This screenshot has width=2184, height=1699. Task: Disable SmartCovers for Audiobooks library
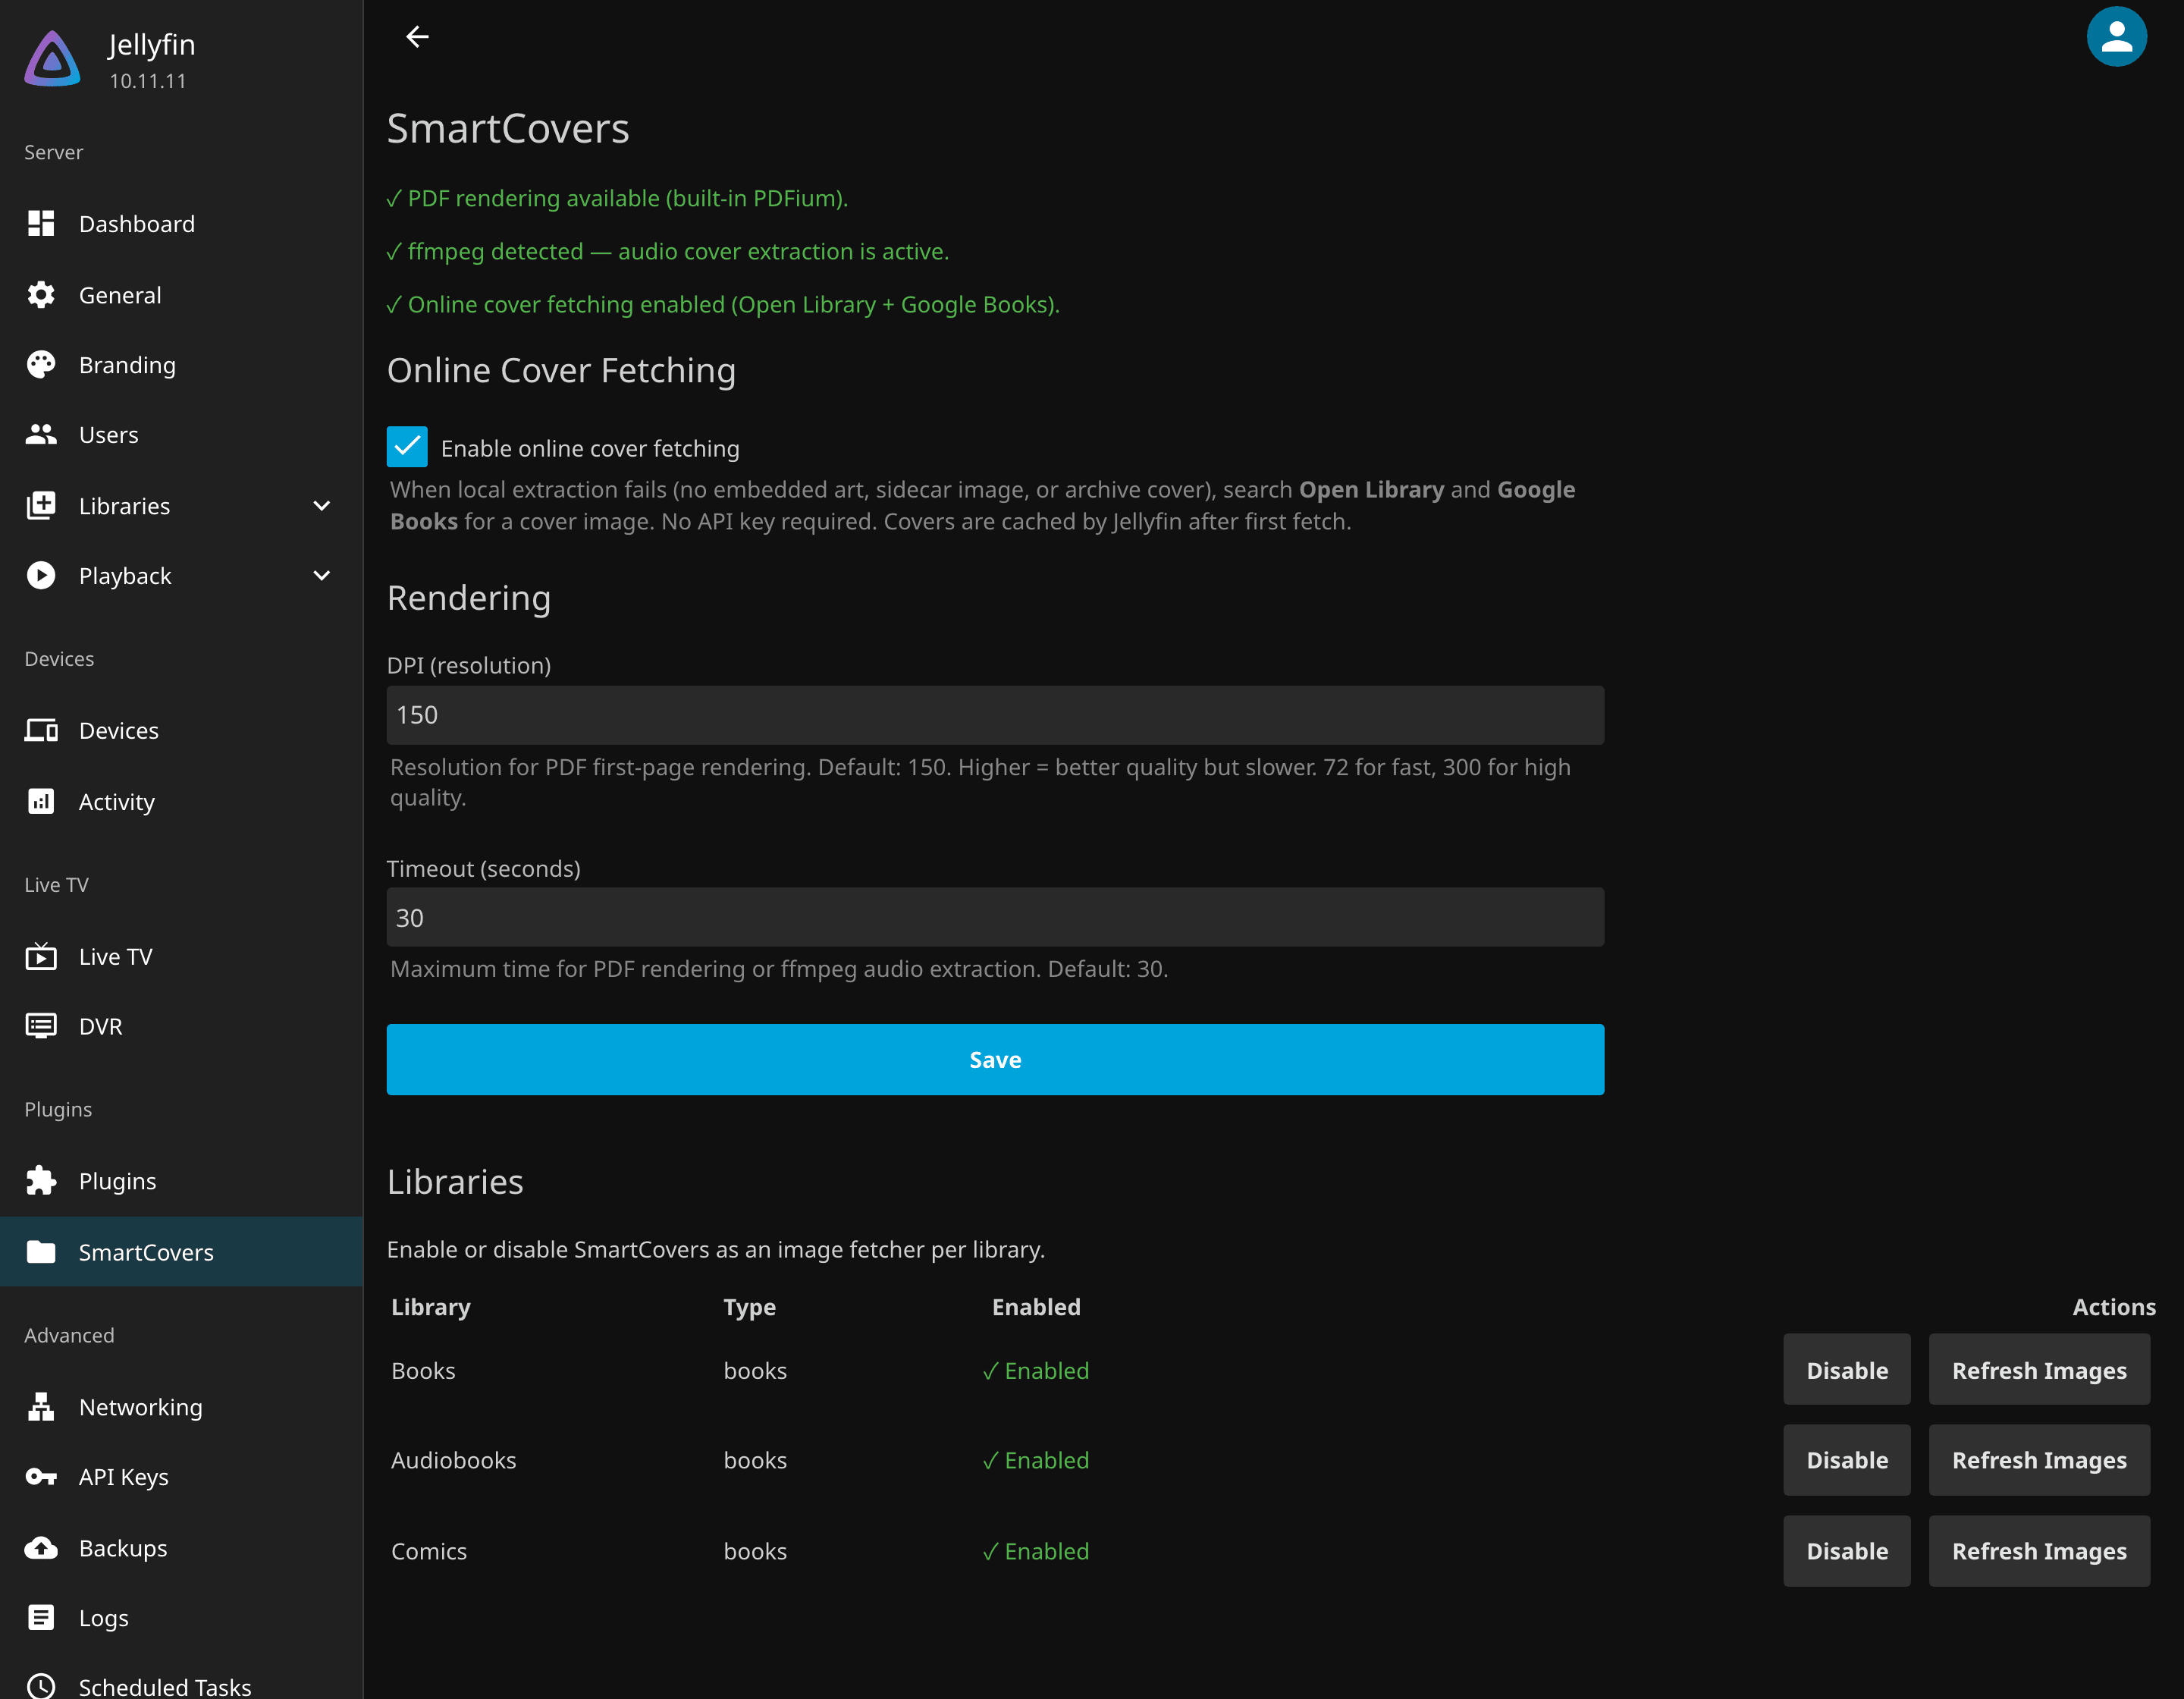(1846, 1459)
